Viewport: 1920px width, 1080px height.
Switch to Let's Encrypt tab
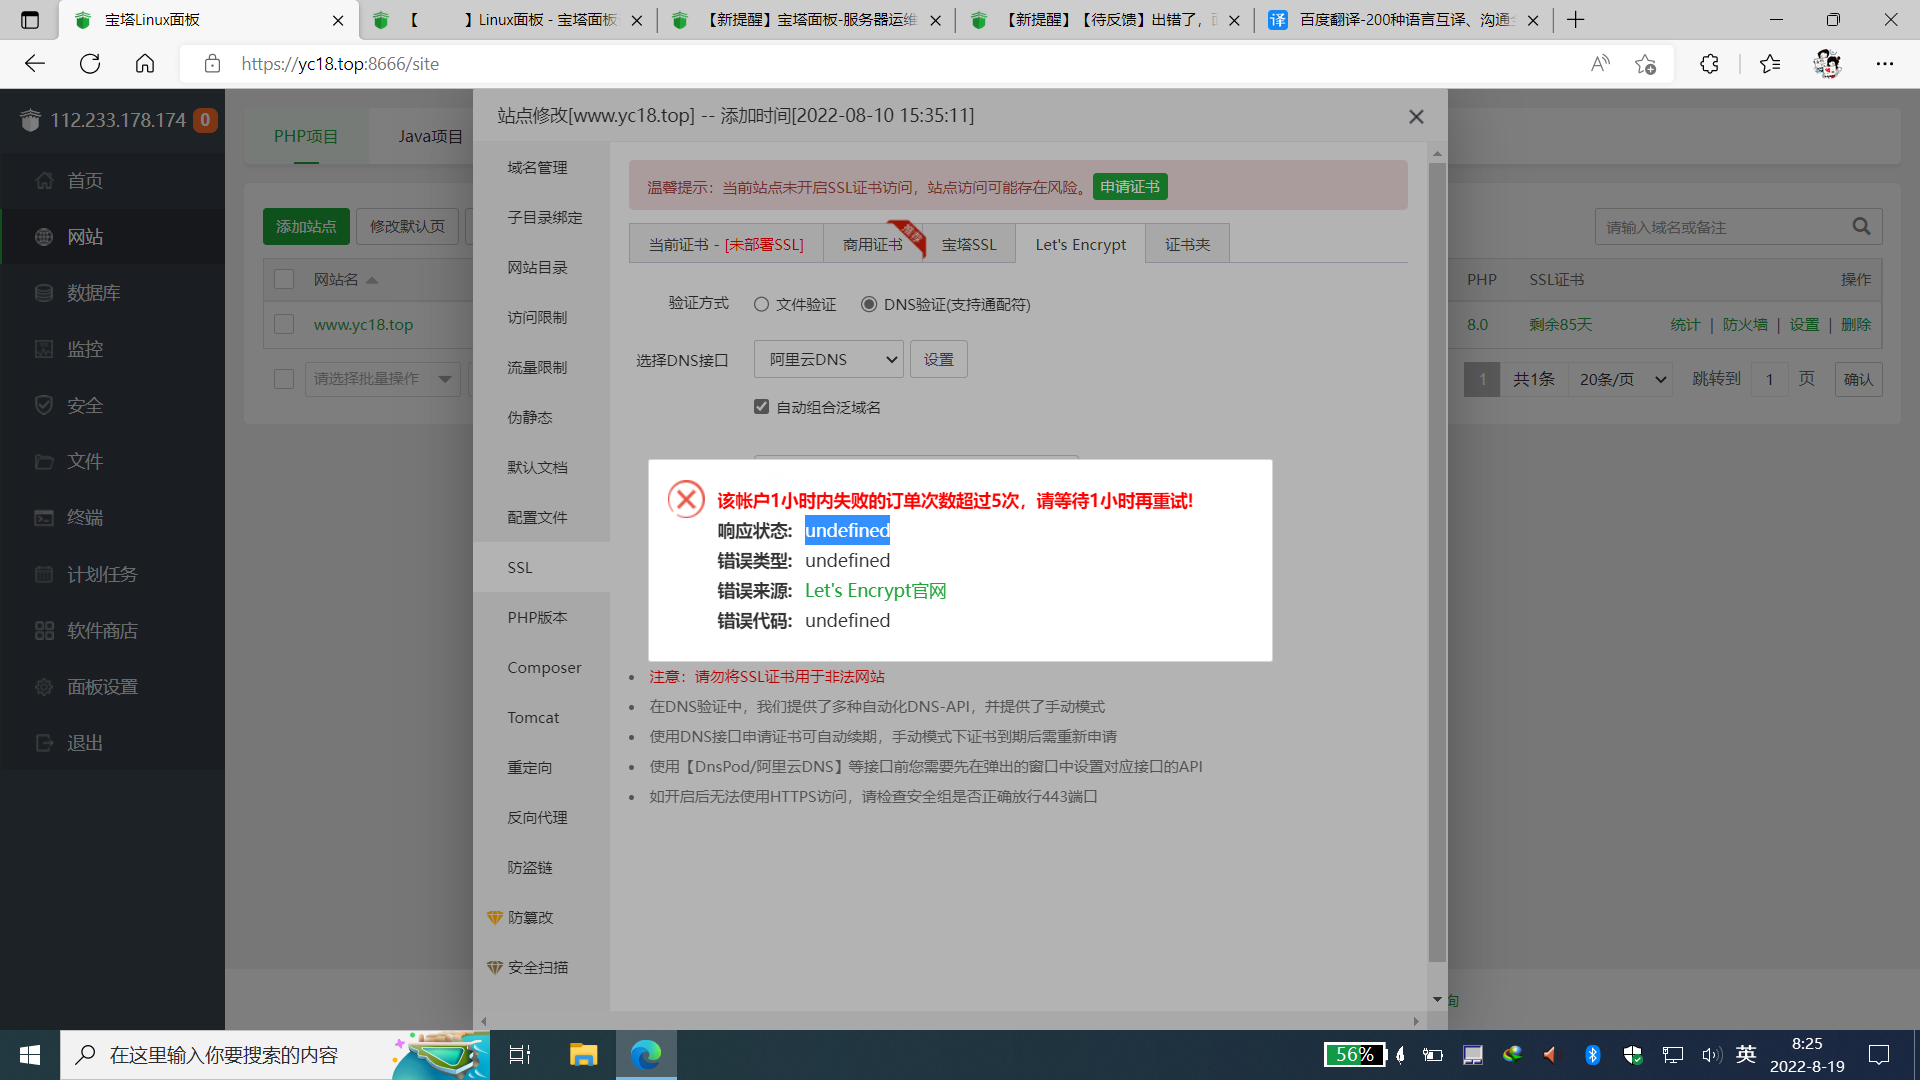tap(1080, 244)
